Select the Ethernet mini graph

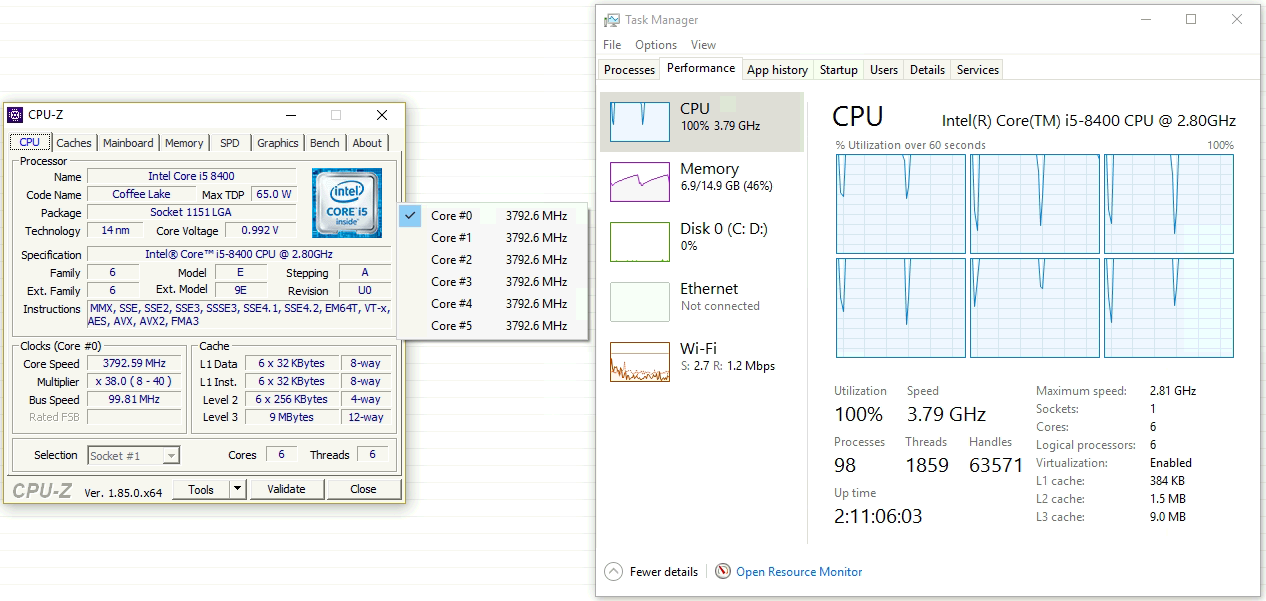[x=640, y=302]
